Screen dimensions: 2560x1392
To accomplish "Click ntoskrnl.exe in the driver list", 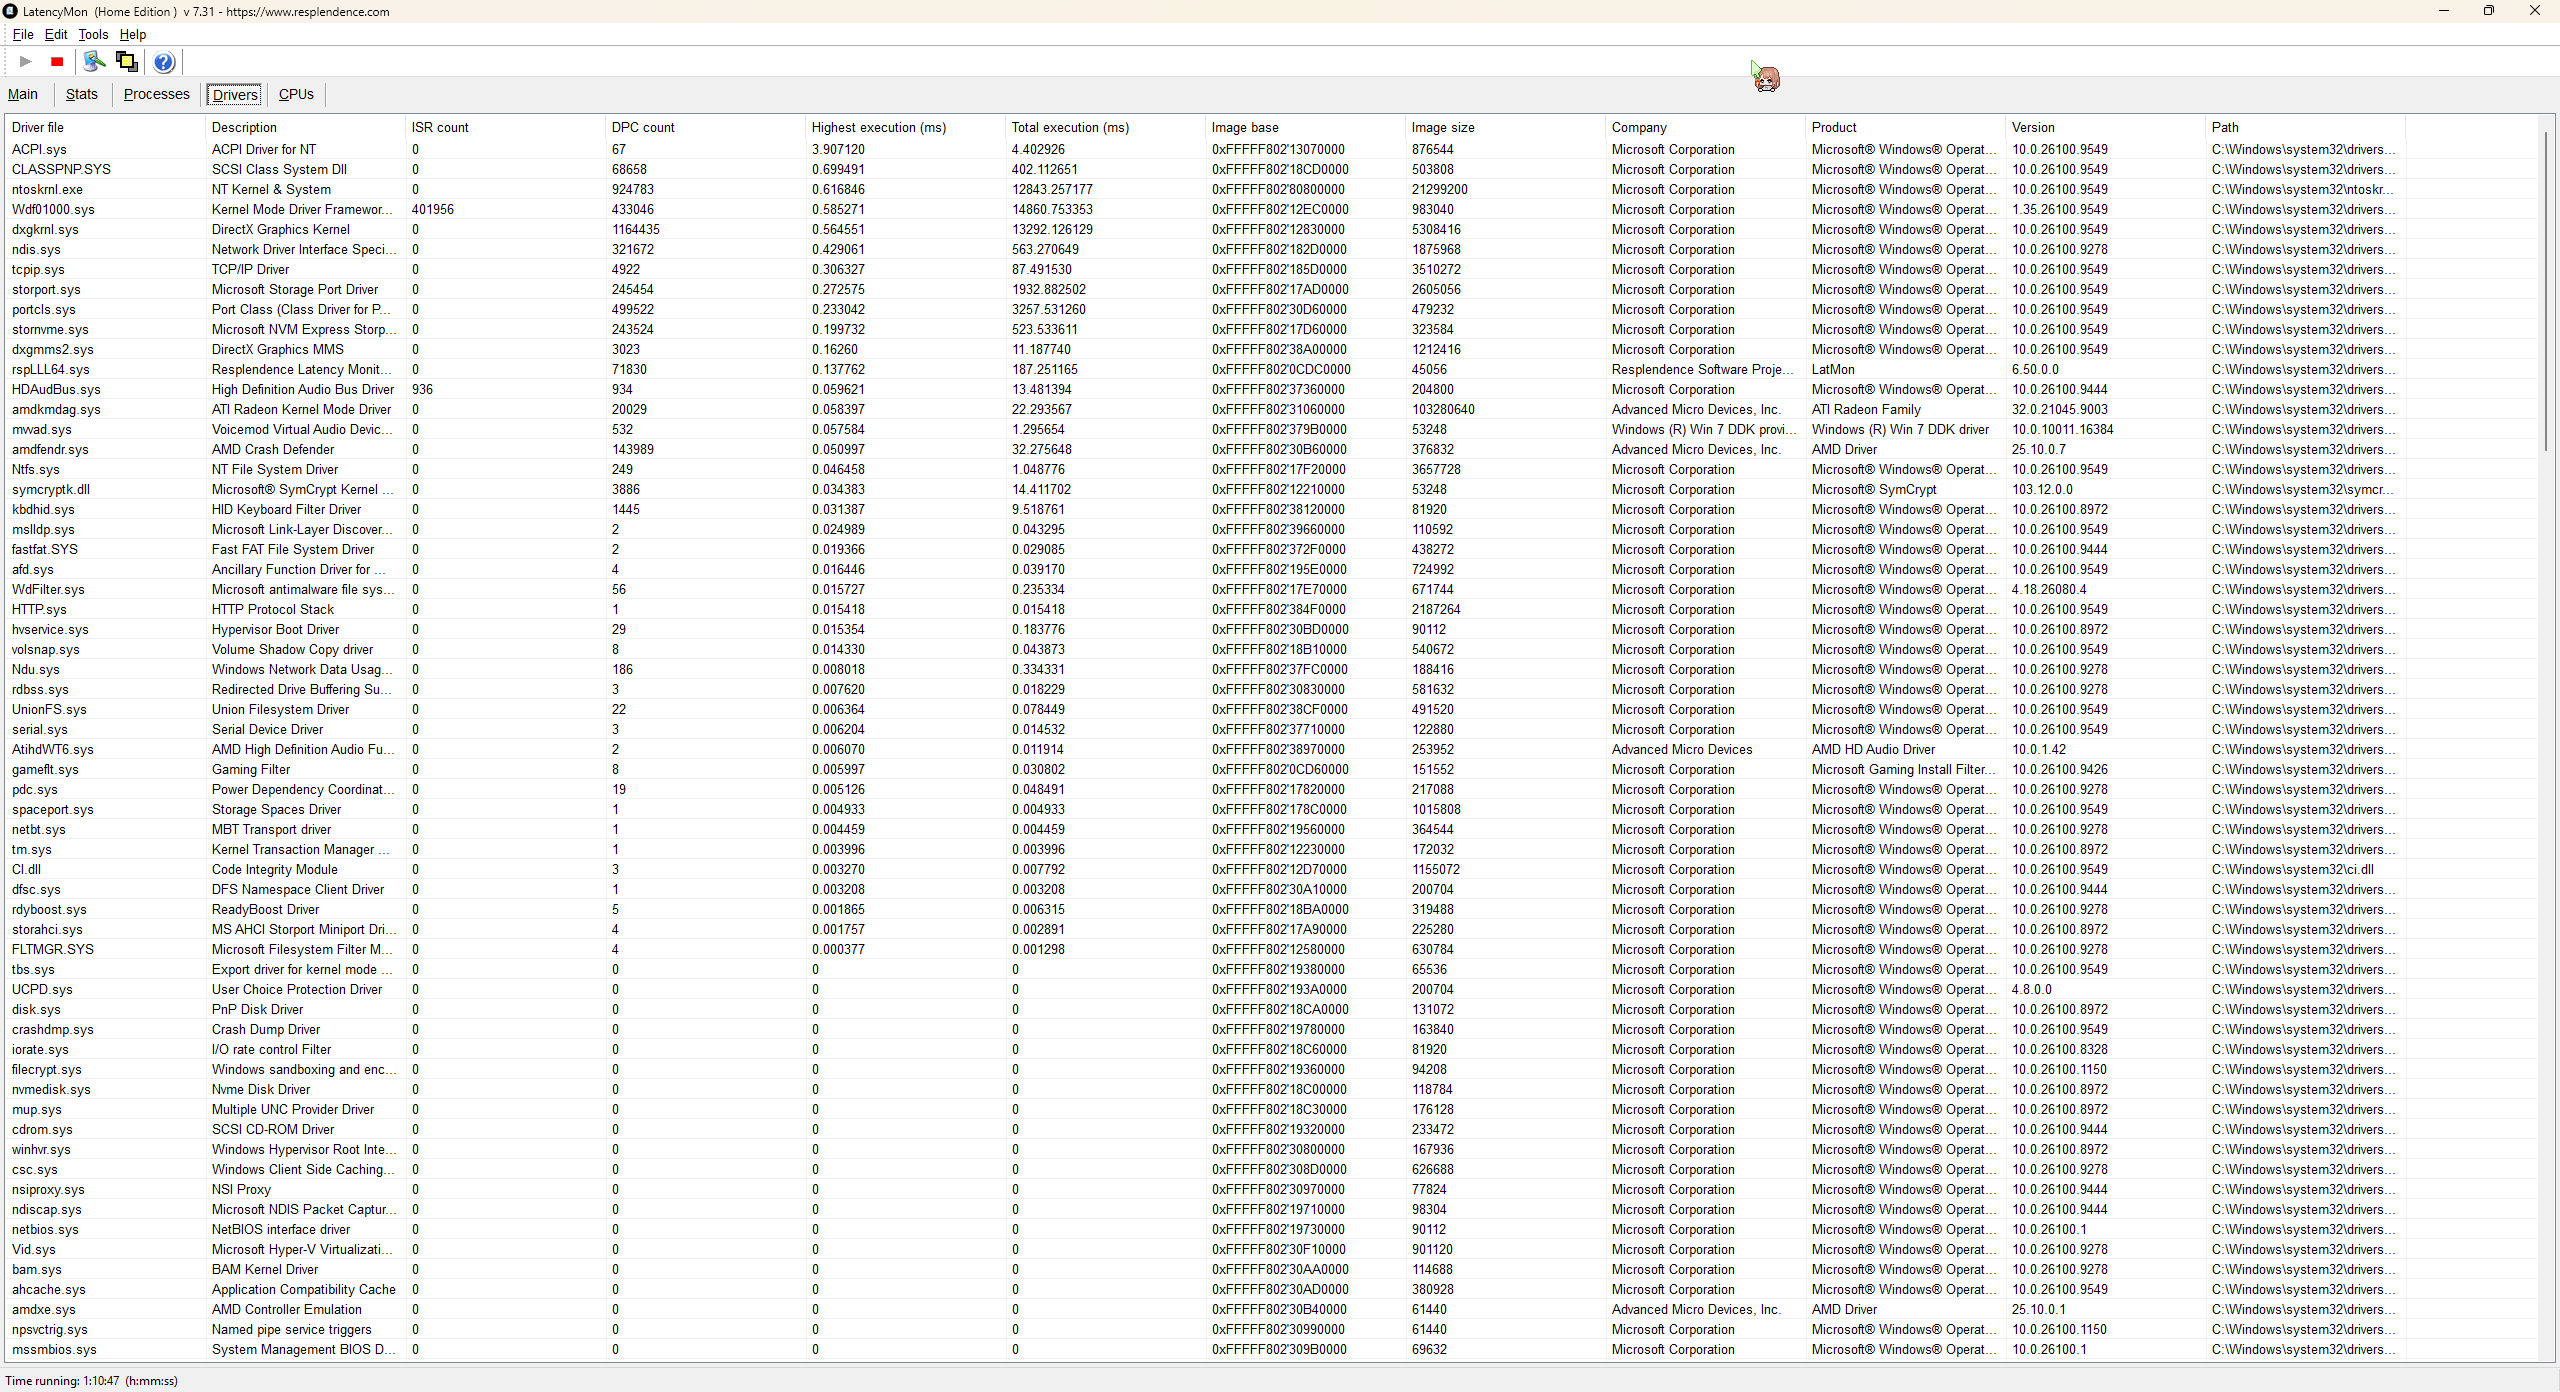I will tap(47, 189).
